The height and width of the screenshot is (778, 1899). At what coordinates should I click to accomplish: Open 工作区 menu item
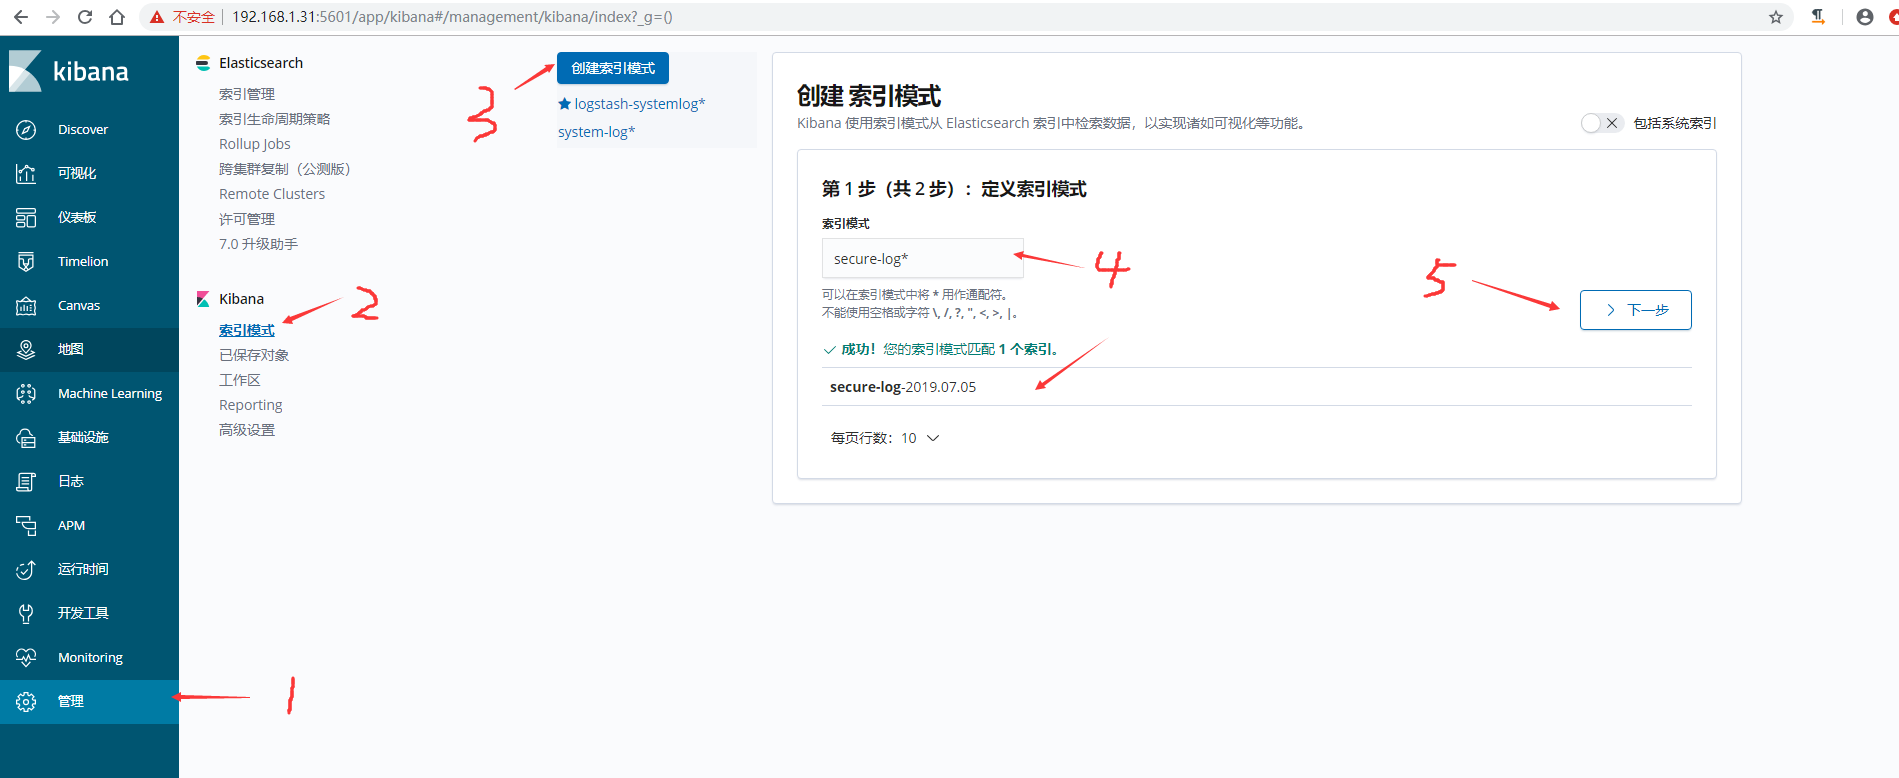pos(240,380)
